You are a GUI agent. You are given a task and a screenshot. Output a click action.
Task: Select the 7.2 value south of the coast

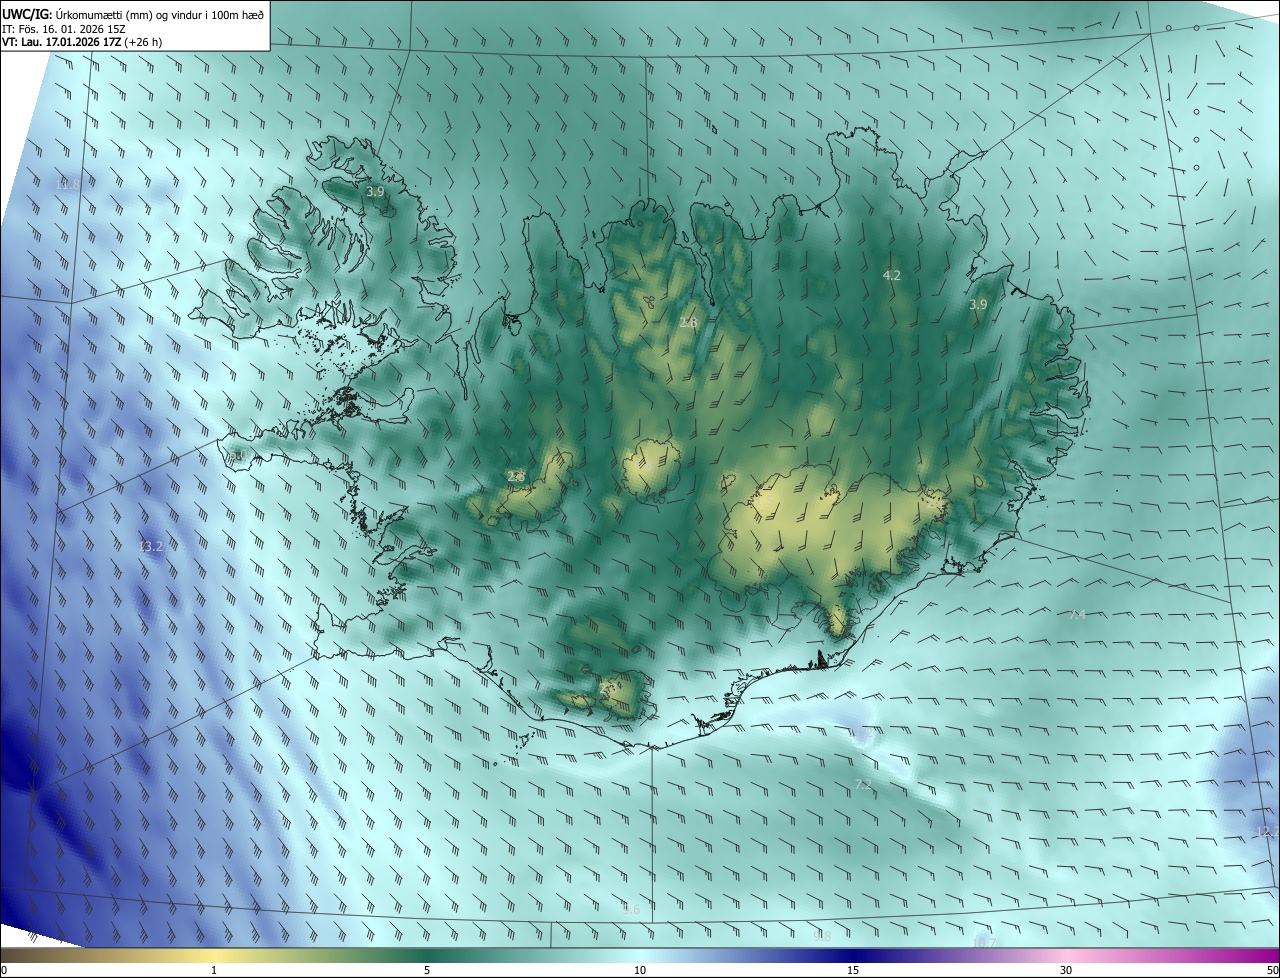[x=863, y=786]
